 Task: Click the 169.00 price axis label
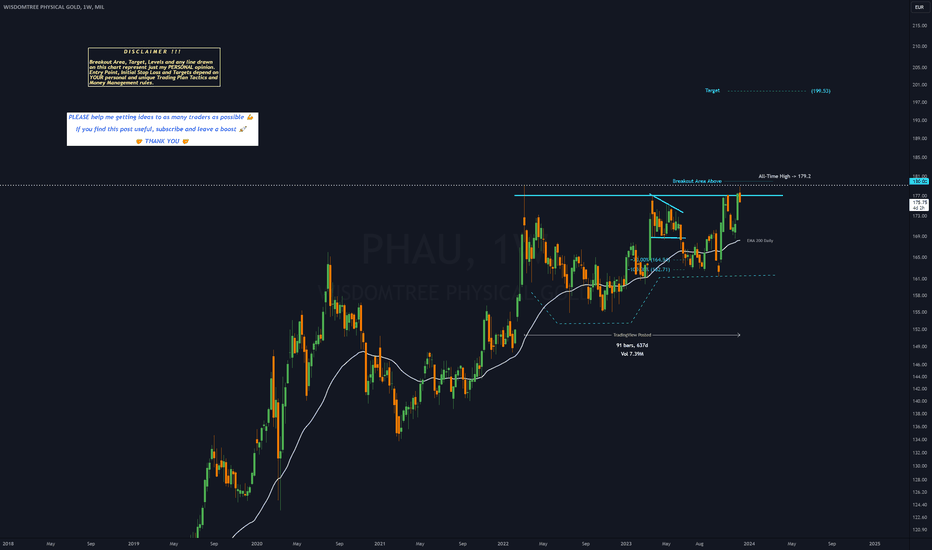tap(920, 236)
